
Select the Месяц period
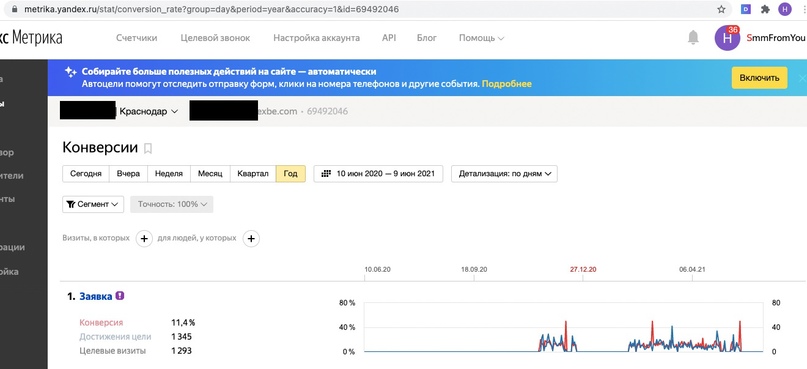click(x=210, y=173)
